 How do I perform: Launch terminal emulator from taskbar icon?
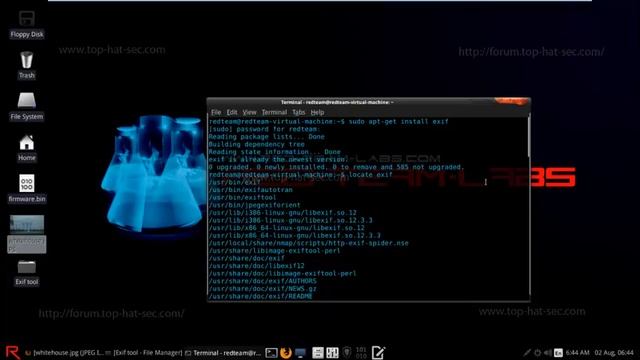[271, 353]
